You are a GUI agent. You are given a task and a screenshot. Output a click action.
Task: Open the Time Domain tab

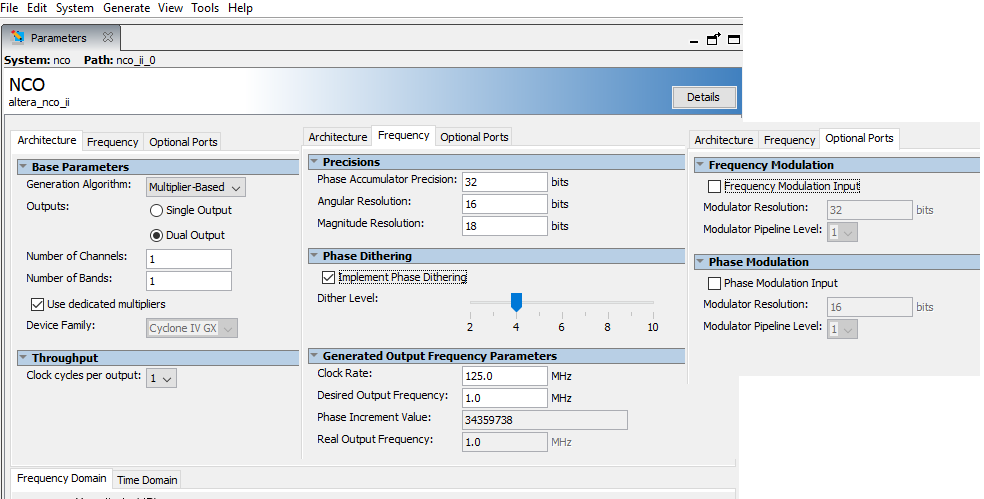tap(147, 480)
